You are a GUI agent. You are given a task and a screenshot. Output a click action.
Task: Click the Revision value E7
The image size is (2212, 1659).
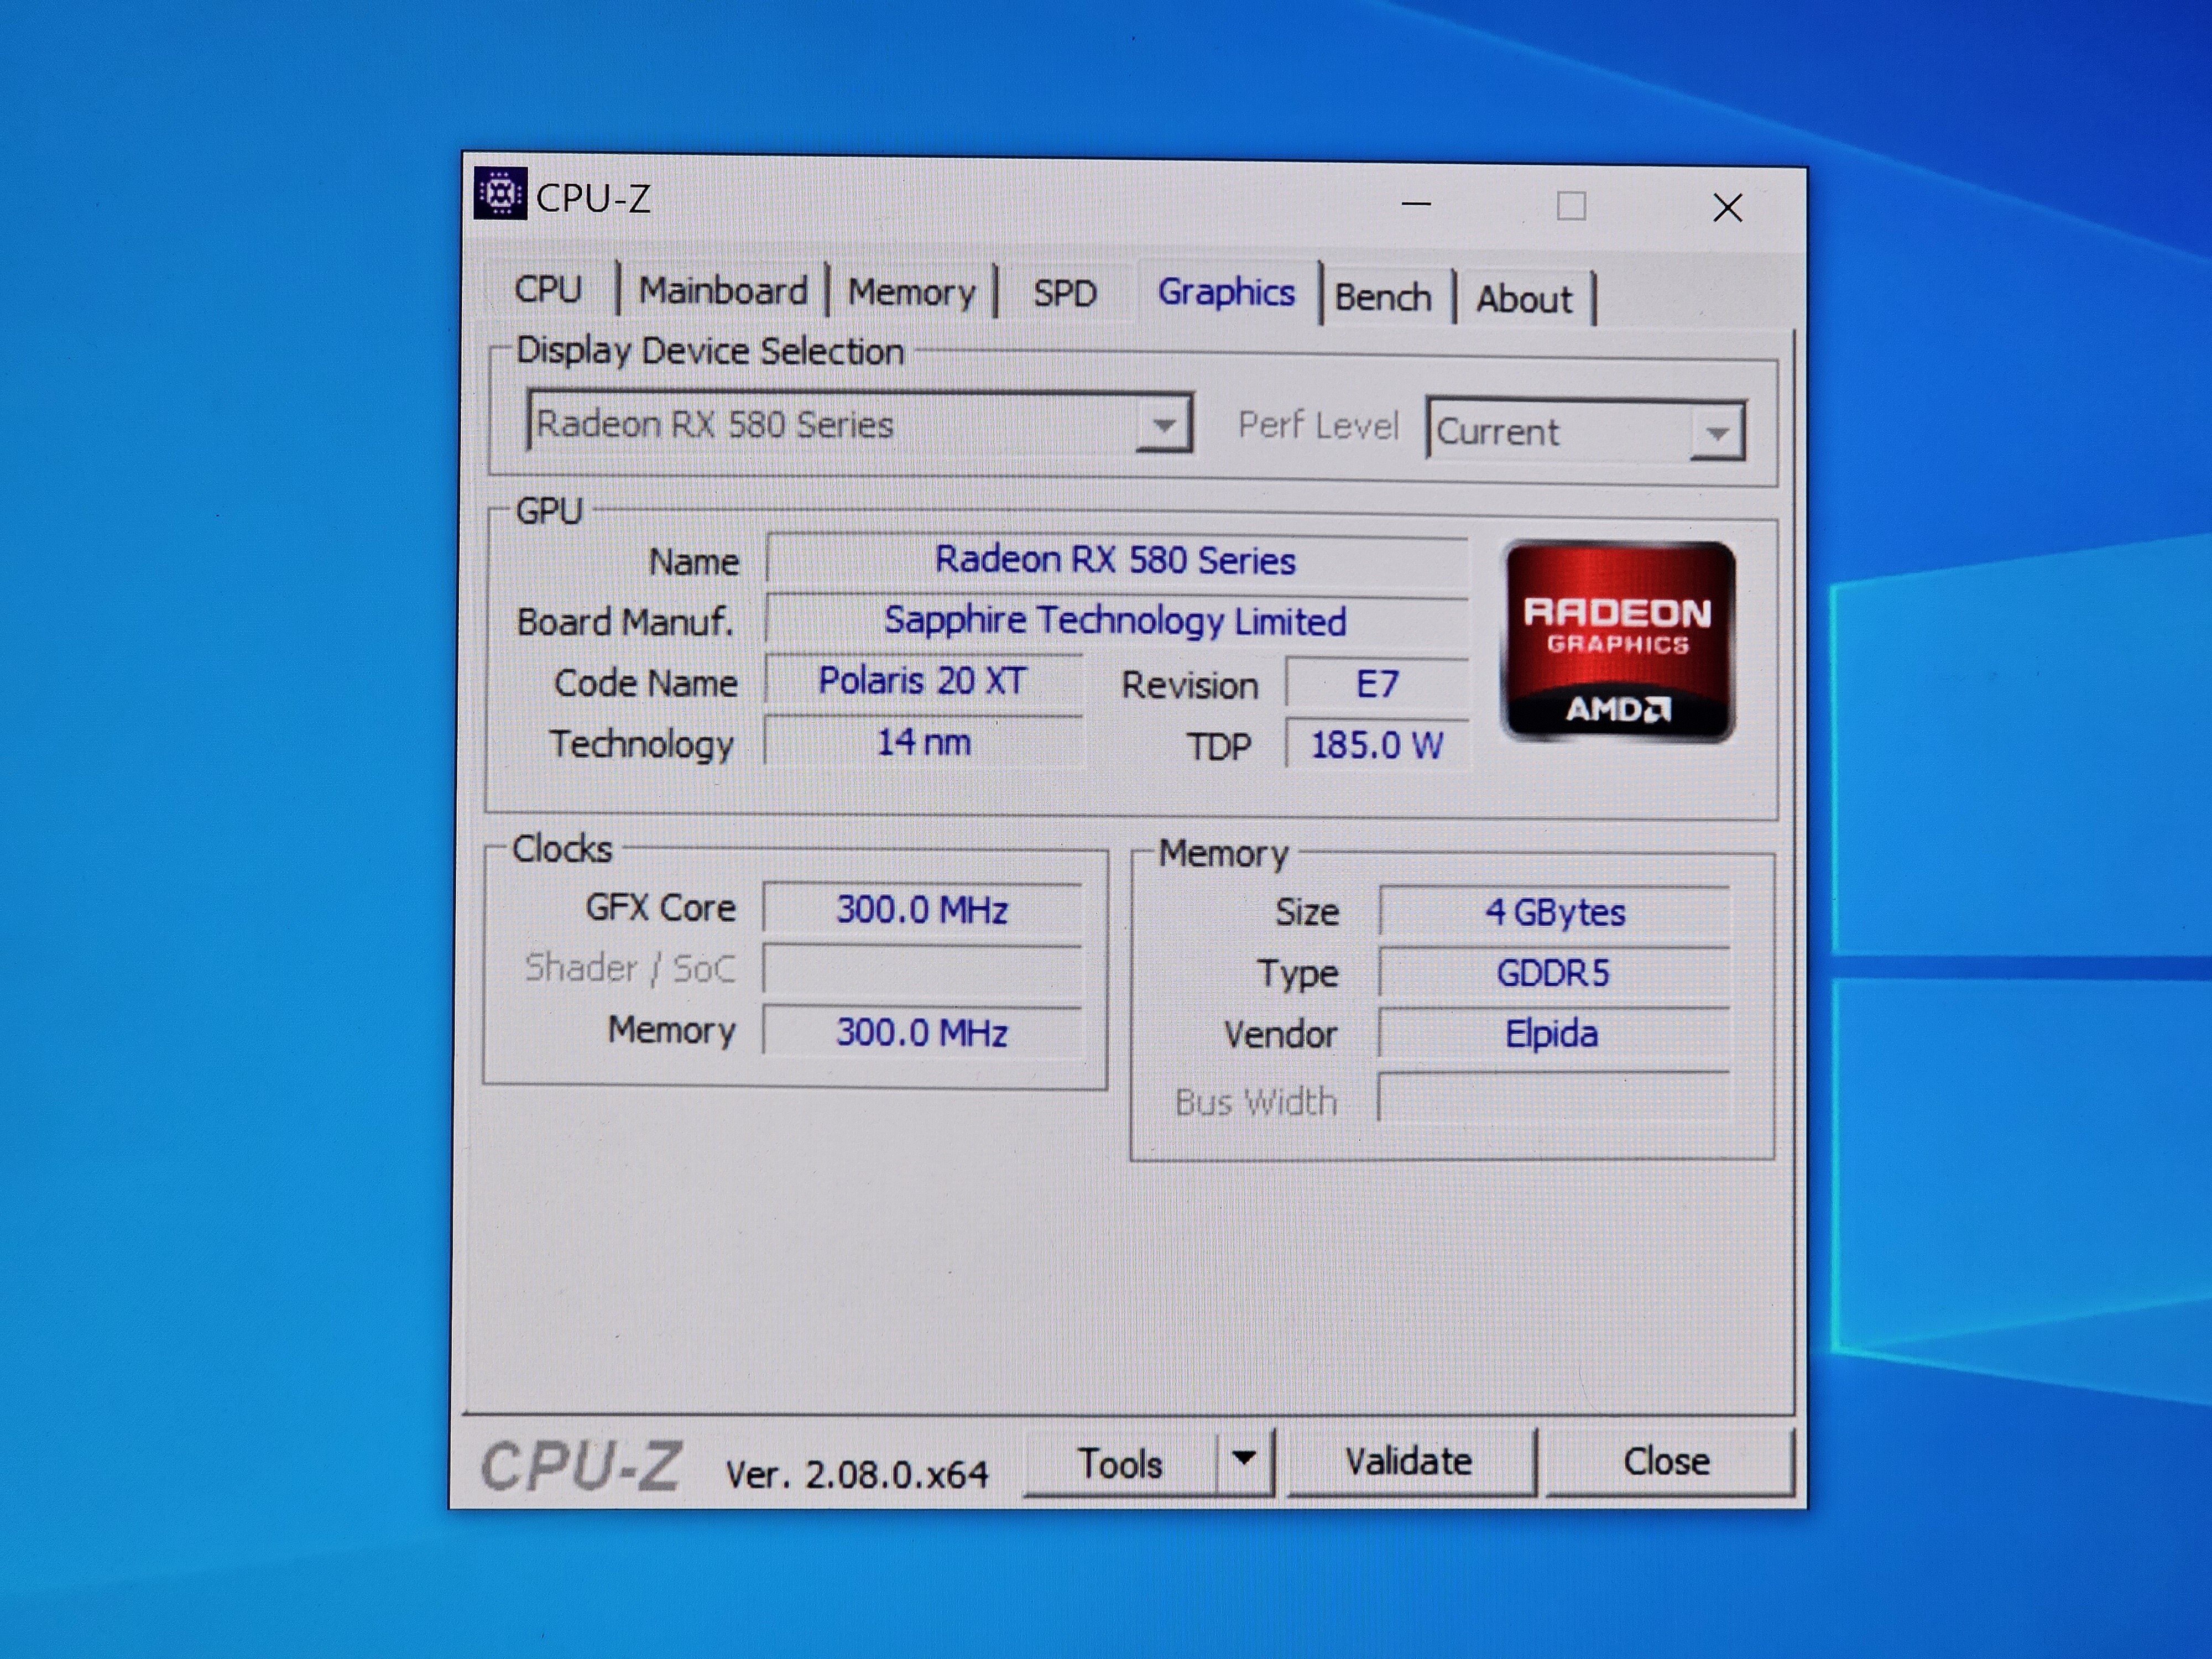click(1377, 684)
